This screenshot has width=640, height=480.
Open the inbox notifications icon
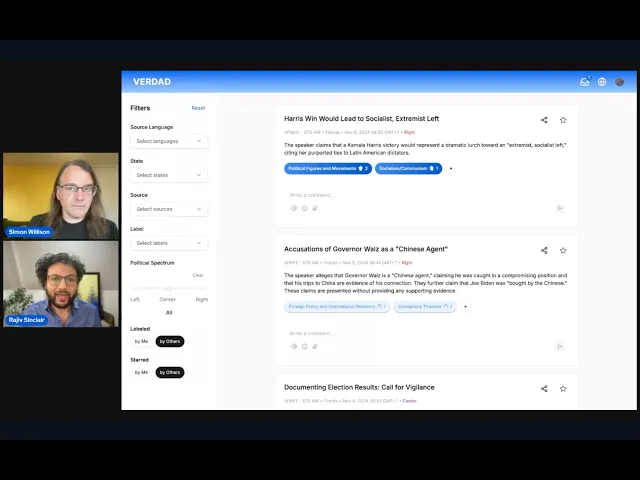(585, 81)
